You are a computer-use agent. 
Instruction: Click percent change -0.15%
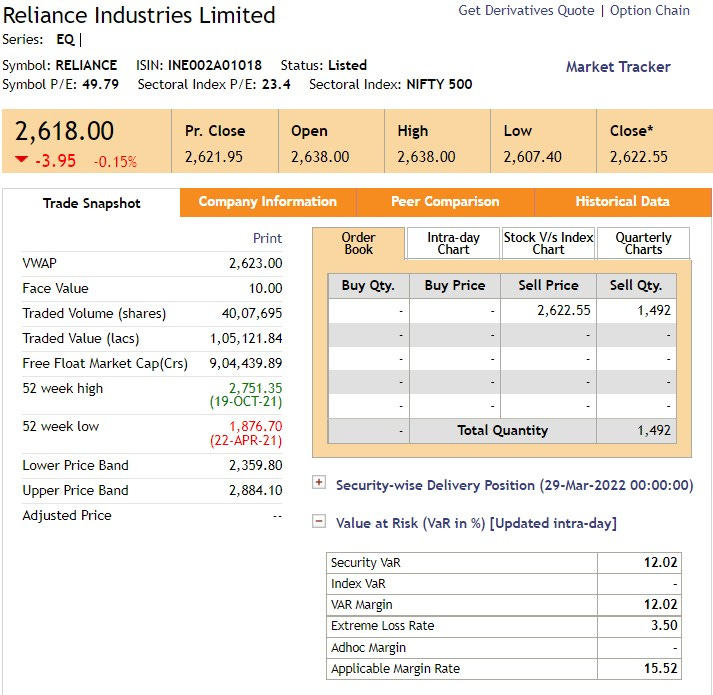point(115,161)
